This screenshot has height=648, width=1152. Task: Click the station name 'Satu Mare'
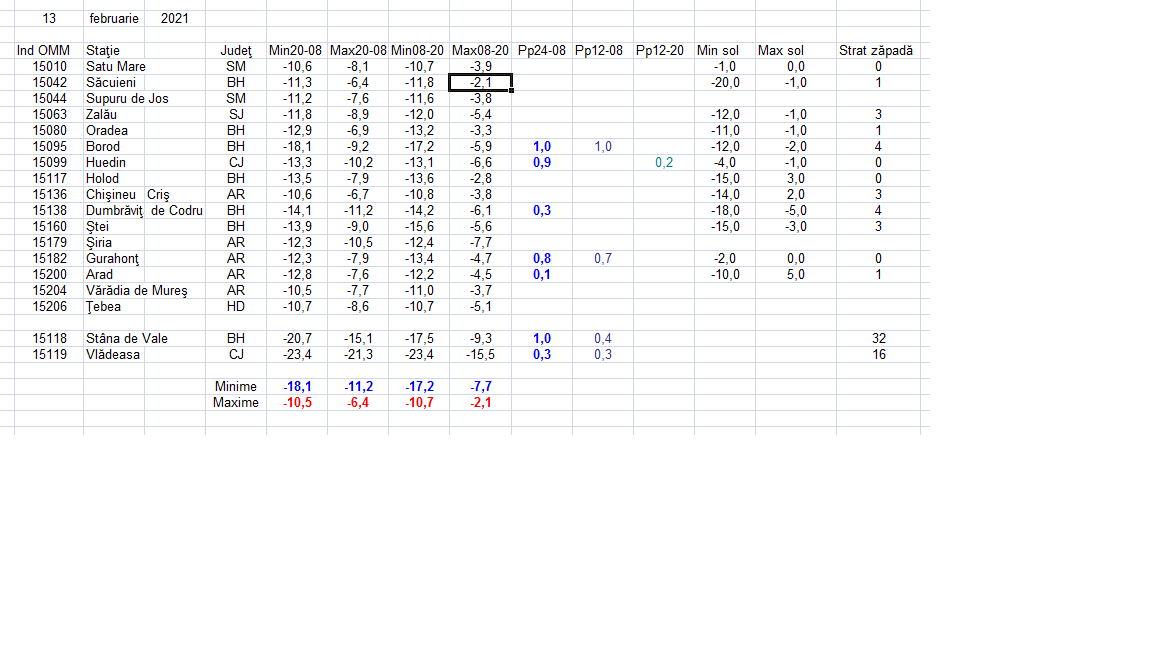tap(115, 67)
